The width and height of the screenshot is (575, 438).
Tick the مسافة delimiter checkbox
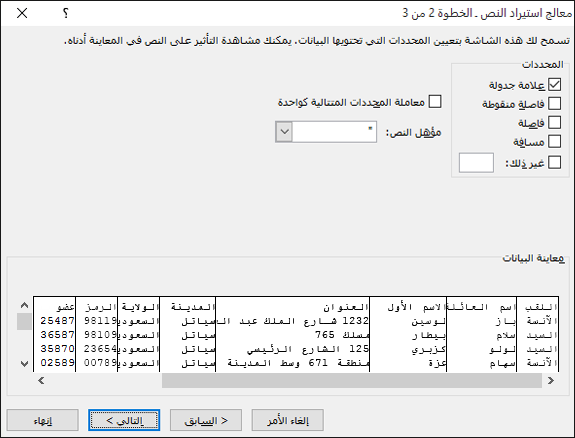pos(554,141)
